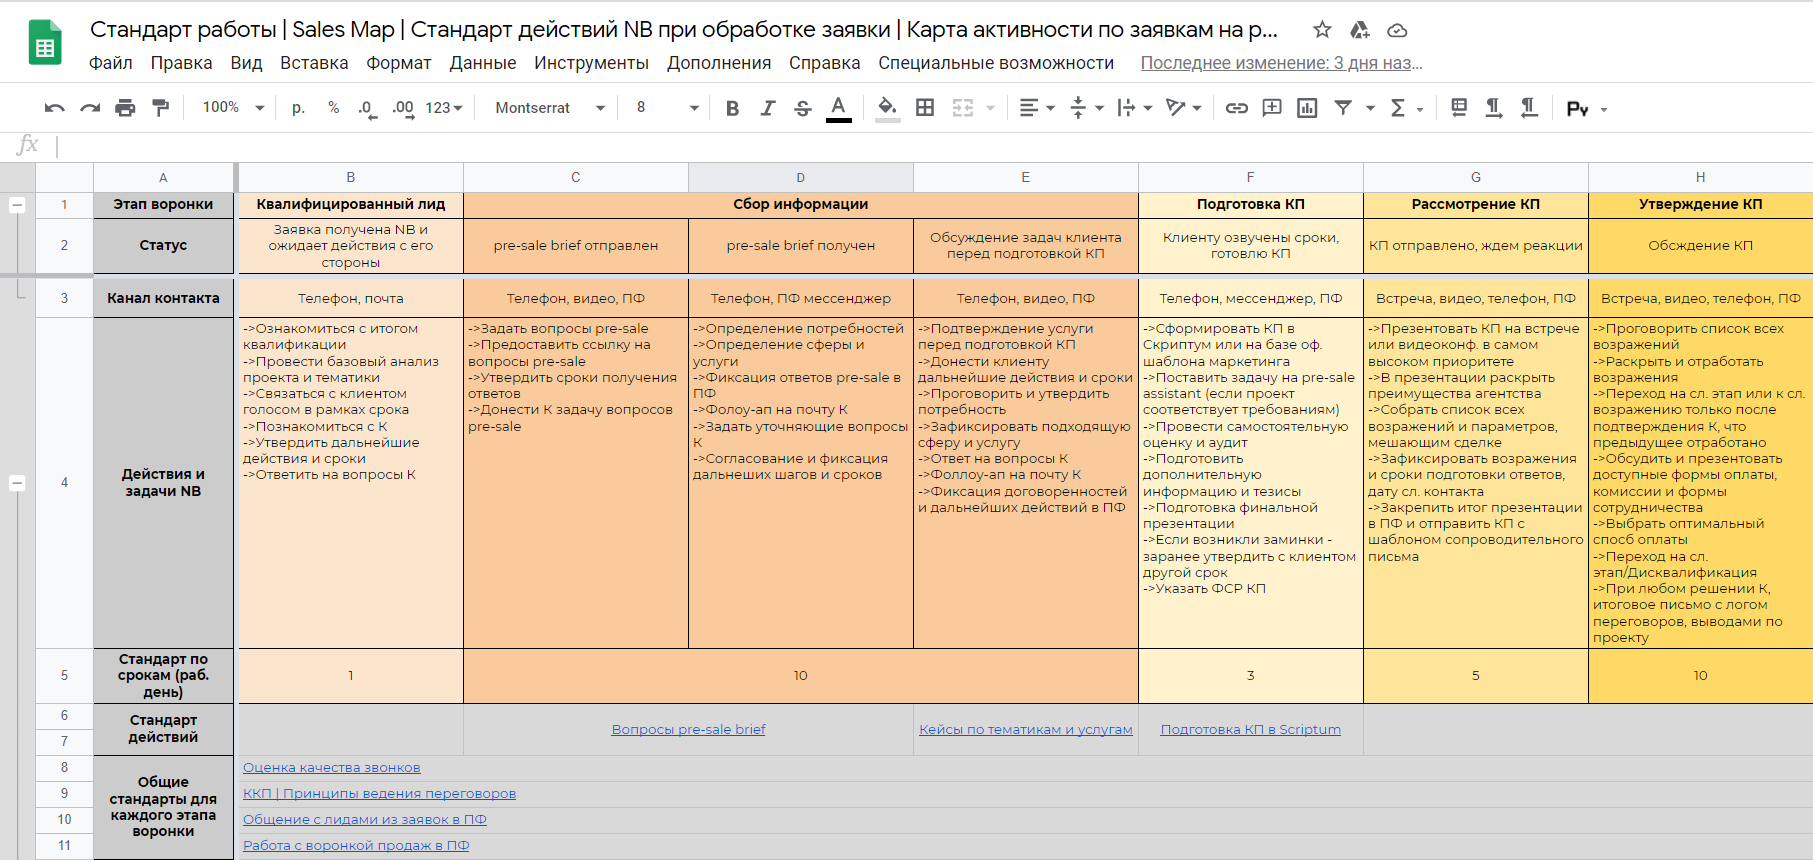Activate the paint format tool
1813x860 pixels.
click(x=160, y=108)
